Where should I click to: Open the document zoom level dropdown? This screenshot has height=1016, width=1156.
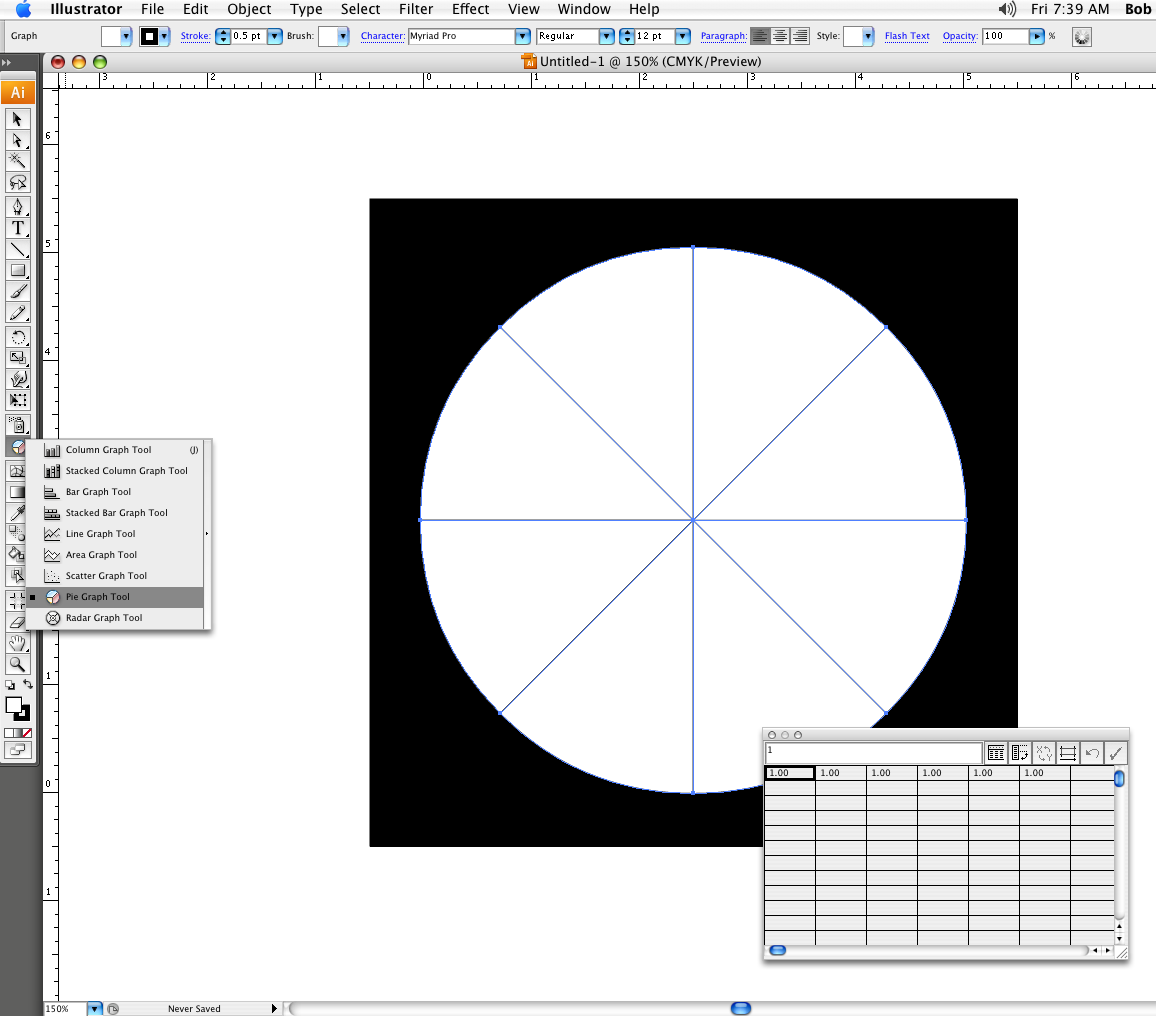(x=95, y=1009)
